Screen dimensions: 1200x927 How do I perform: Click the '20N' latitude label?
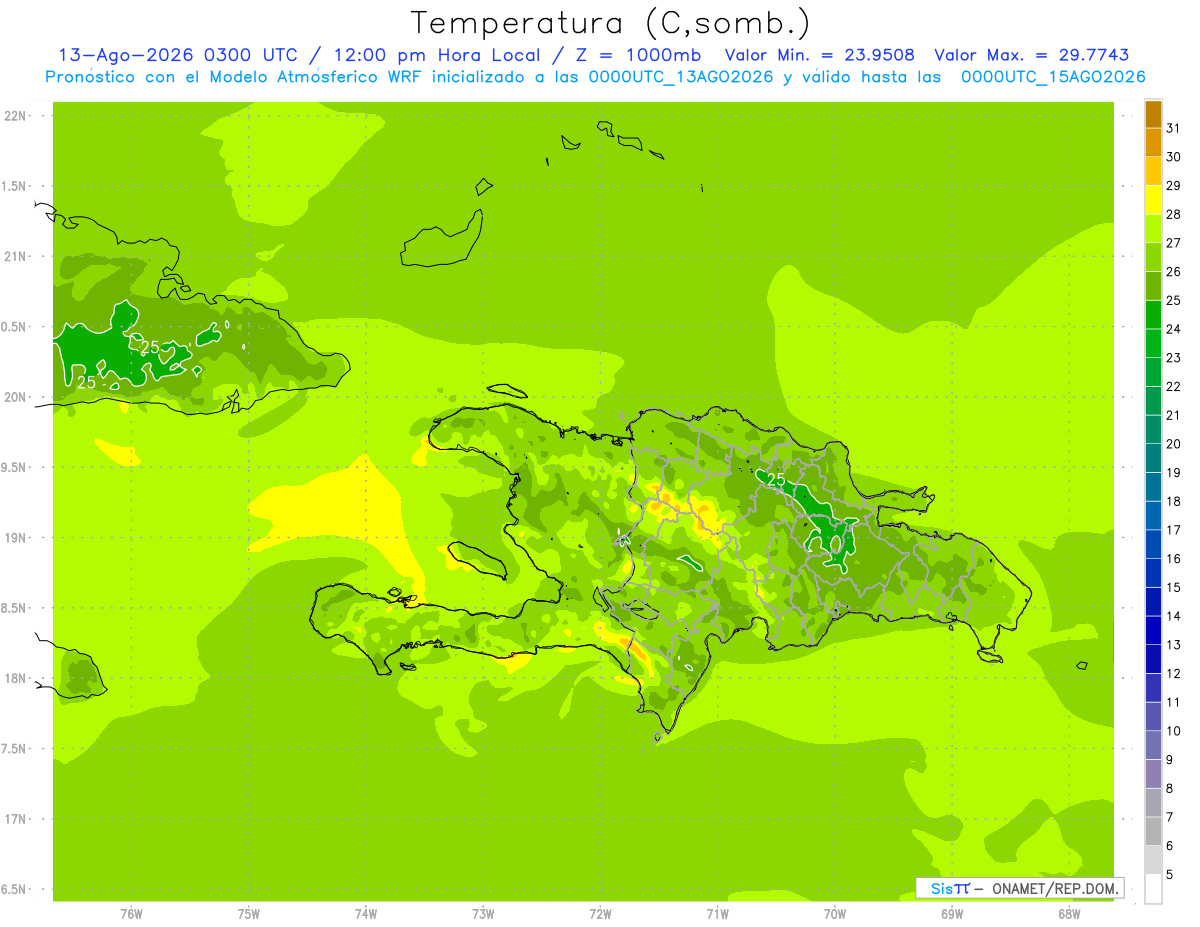[16, 397]
